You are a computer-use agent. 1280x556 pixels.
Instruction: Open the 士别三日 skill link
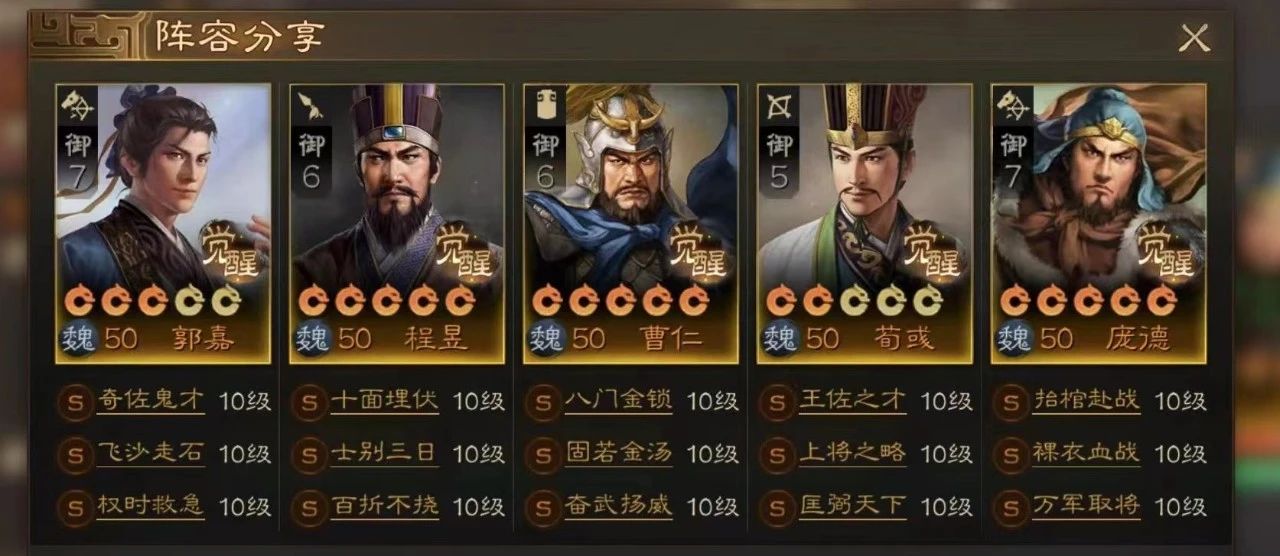coord(385,453)
